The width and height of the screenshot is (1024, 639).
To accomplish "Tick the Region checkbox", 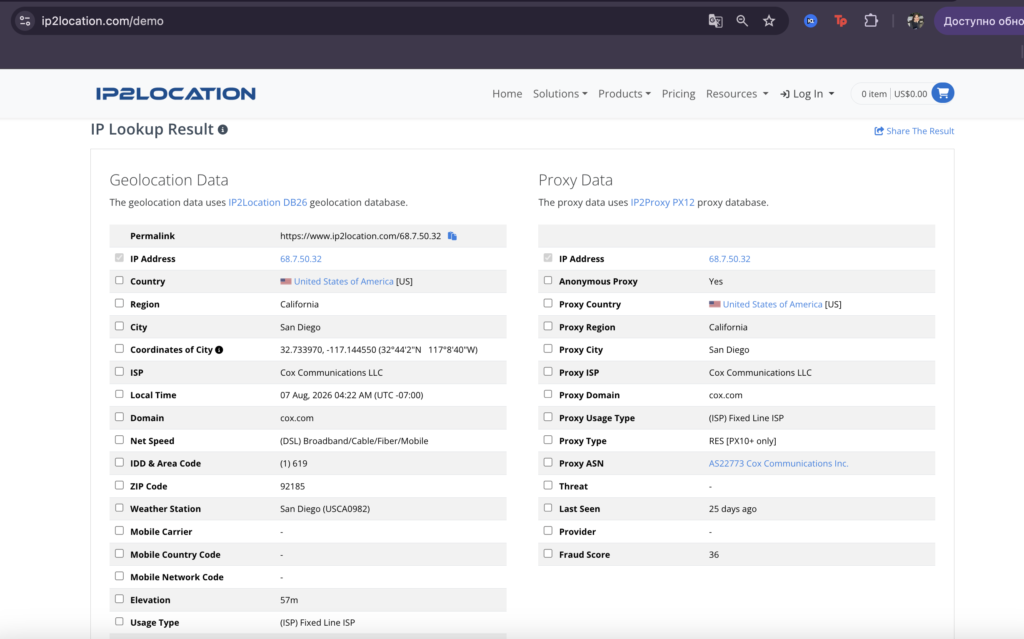I will coord(119,303).
